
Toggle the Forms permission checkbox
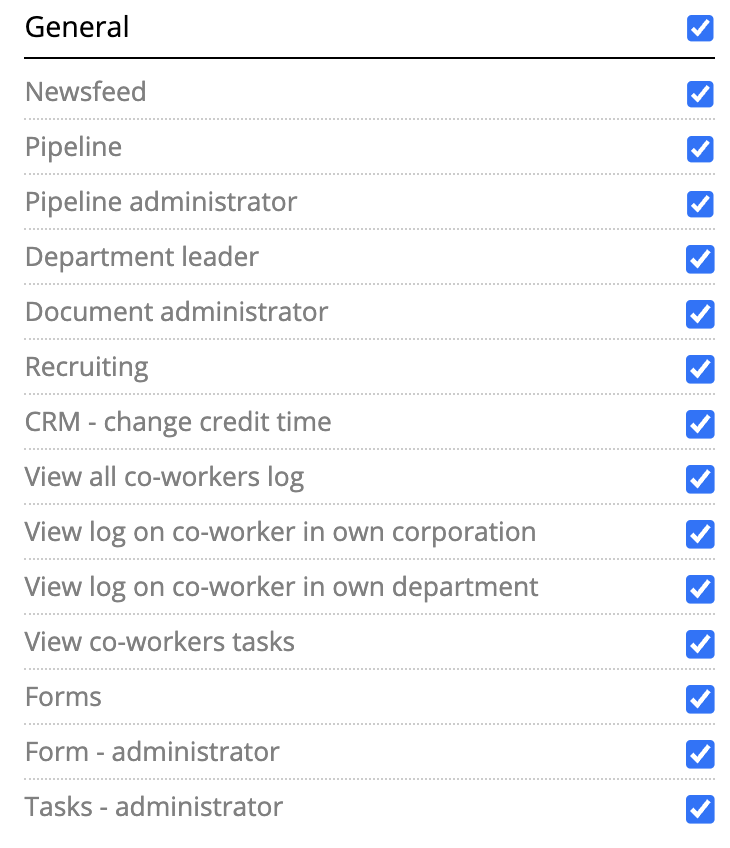pos(700,699)
